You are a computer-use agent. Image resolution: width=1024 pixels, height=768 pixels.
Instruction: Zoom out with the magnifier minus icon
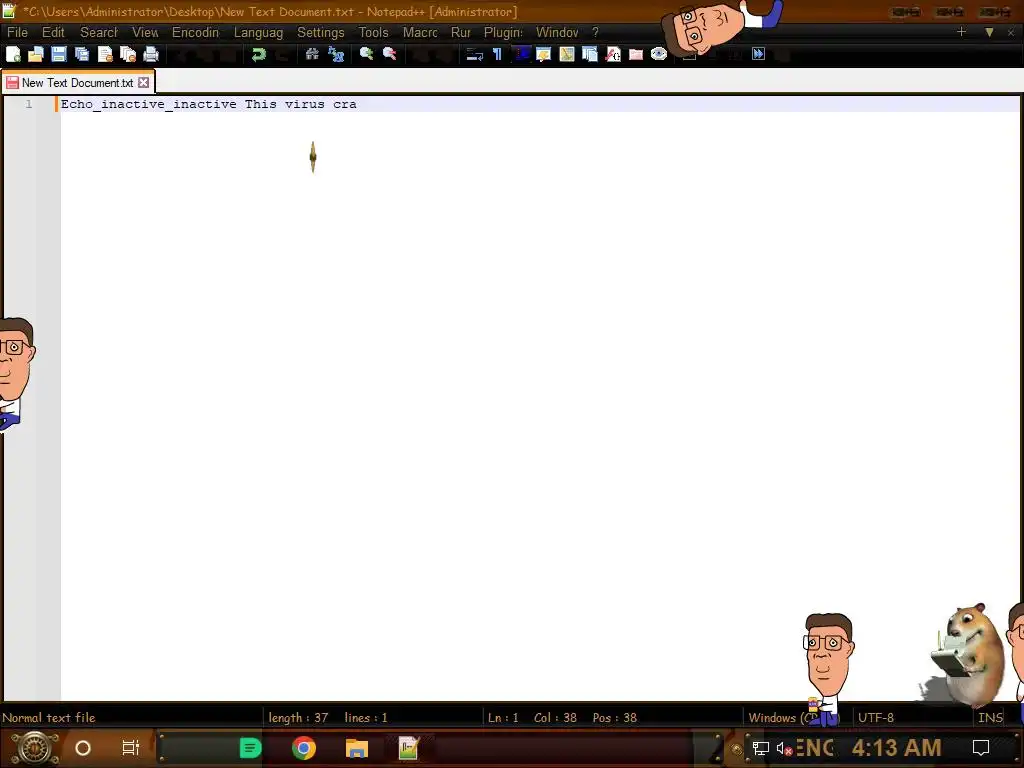(390, 55)
